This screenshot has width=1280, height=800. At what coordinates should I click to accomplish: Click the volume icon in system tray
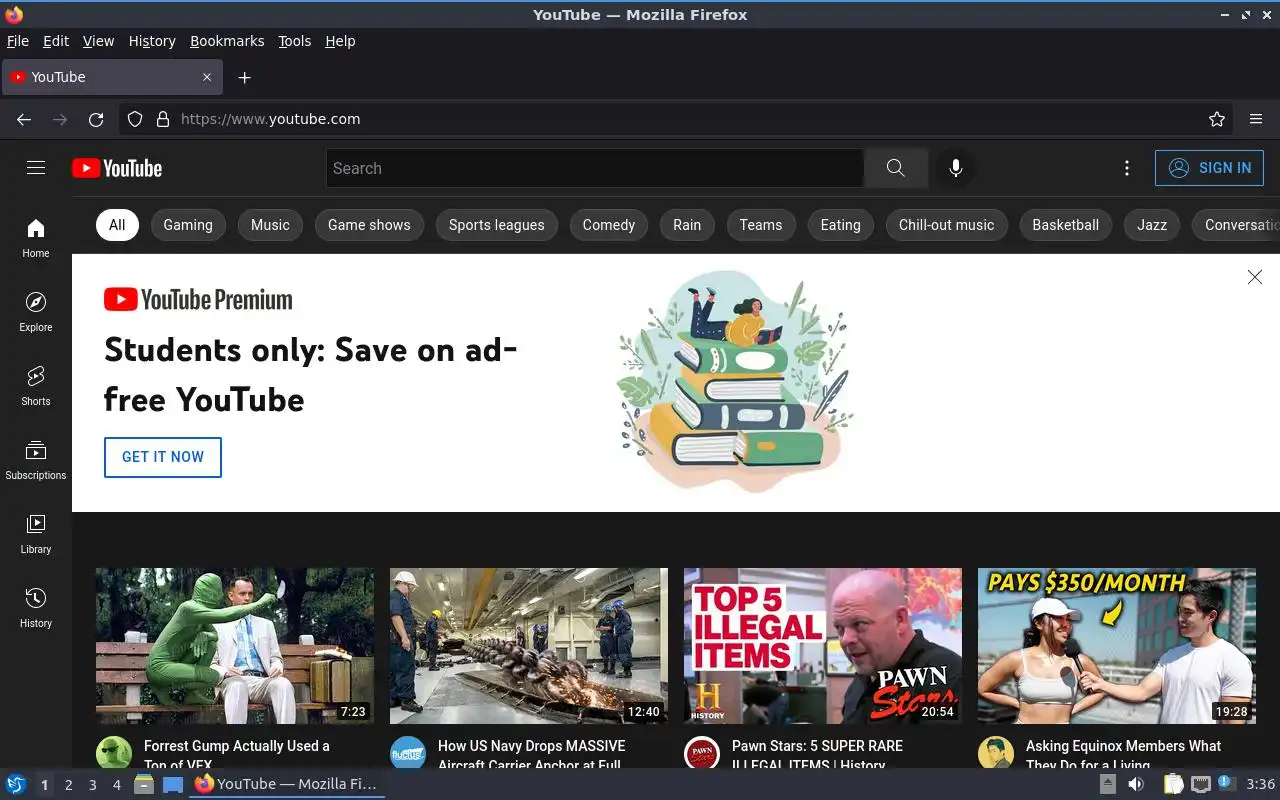(x=1137, y=784)
